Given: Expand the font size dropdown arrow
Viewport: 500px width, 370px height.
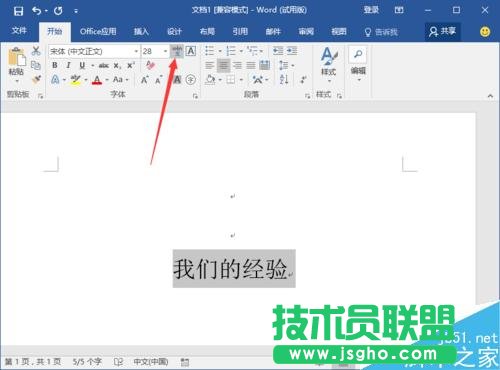Looking at the screenshot, I should point(165,51).
